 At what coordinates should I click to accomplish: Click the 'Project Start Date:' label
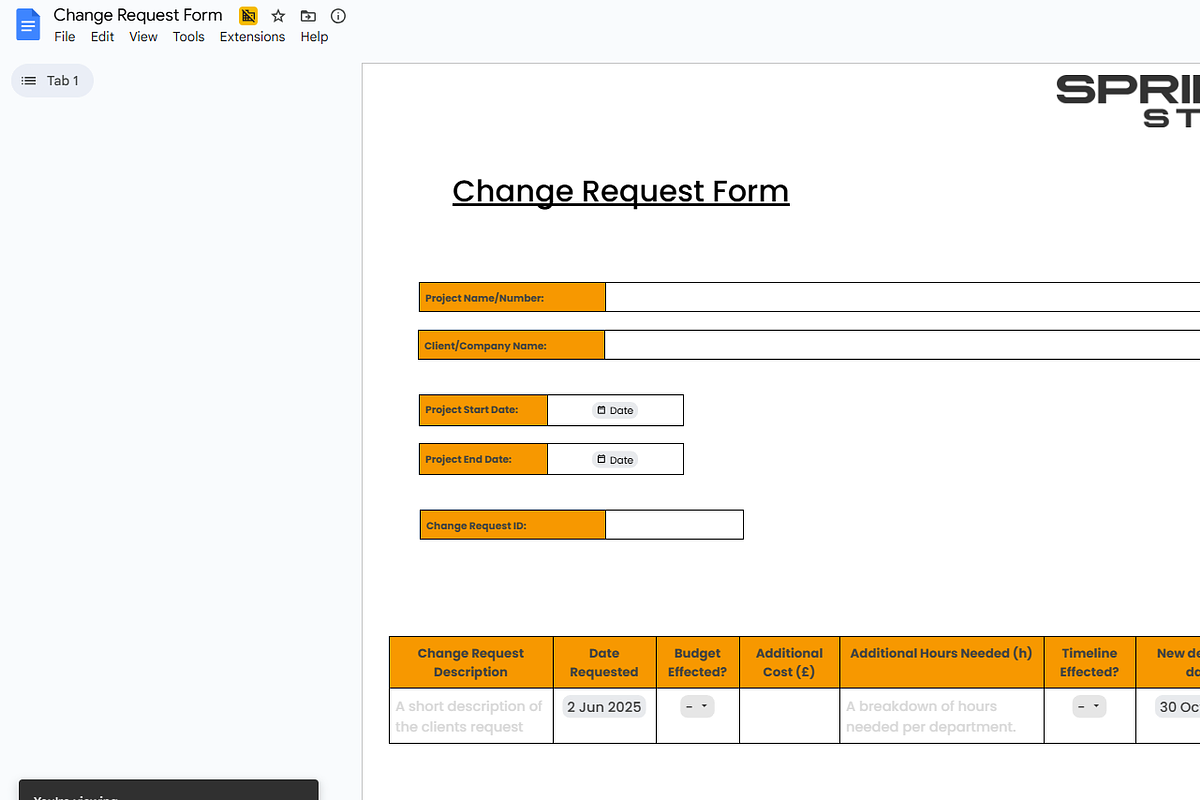coord(471,410)
